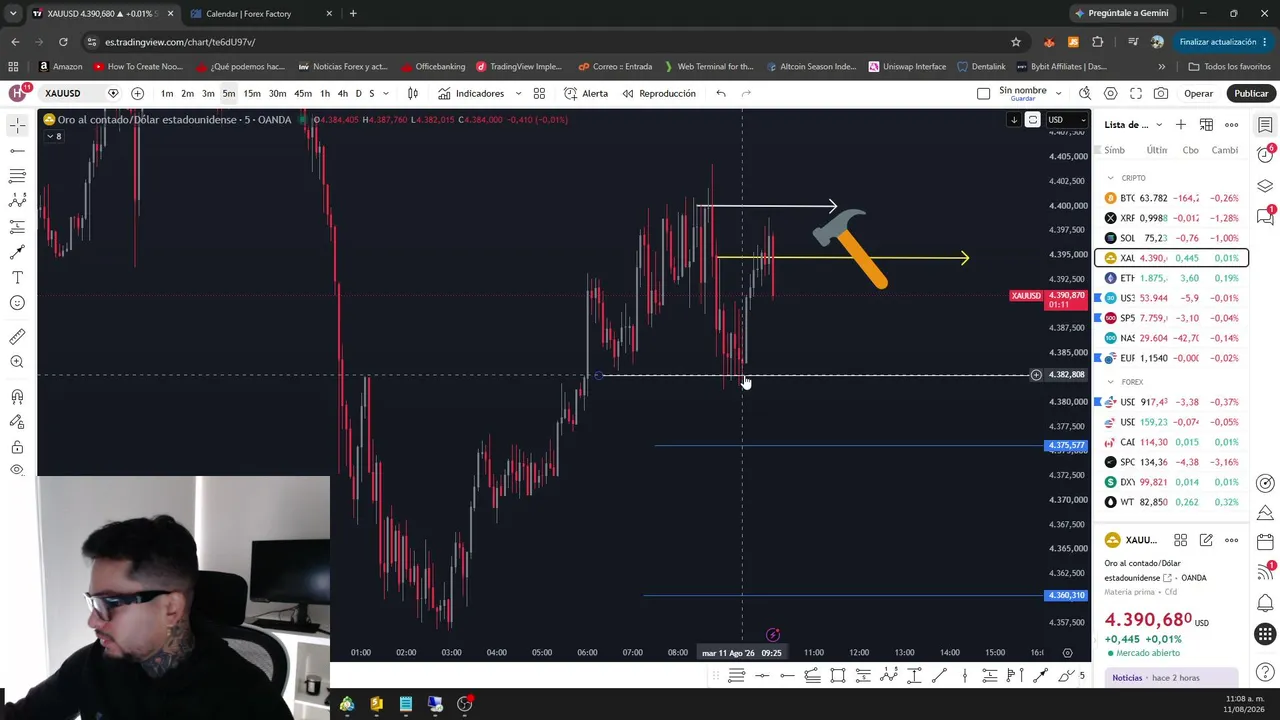Screen dimensions: 1280x720
Task: Expand the favorite indicators dropdown arrow
Action: [x=518, y=93]
